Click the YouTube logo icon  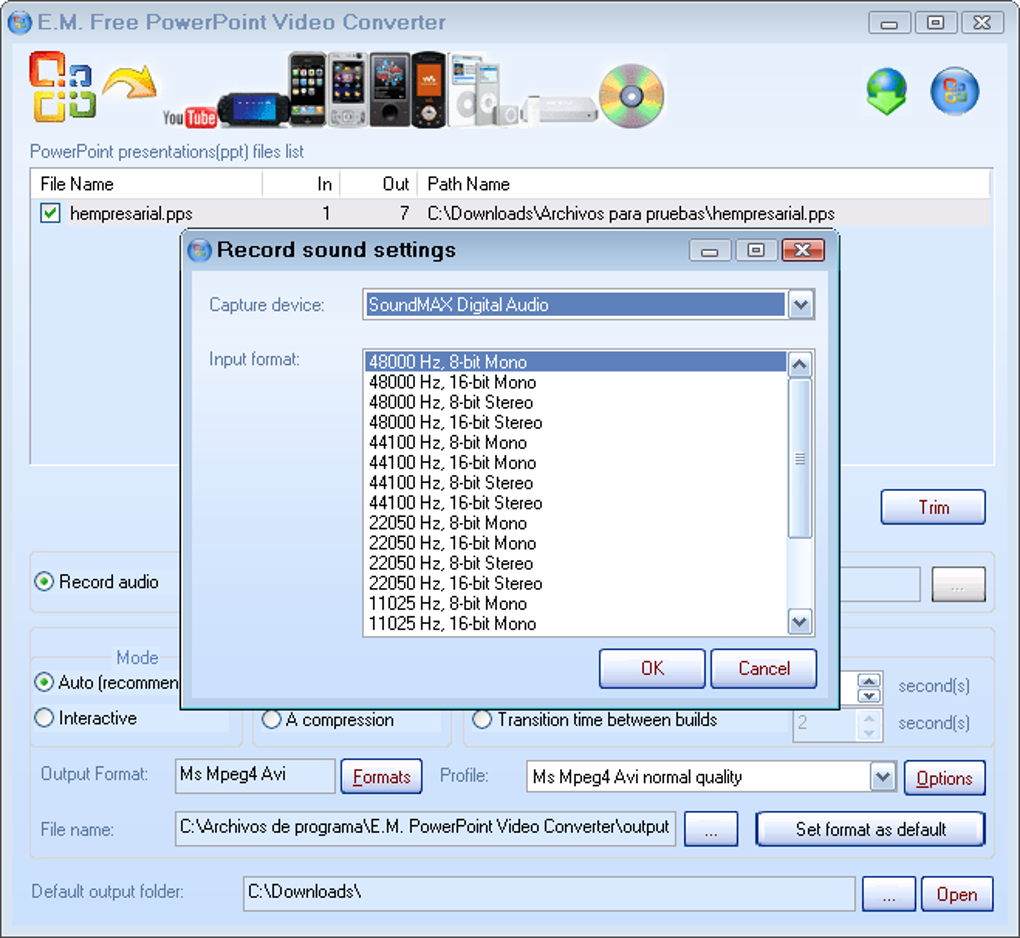tap(189, 117)
